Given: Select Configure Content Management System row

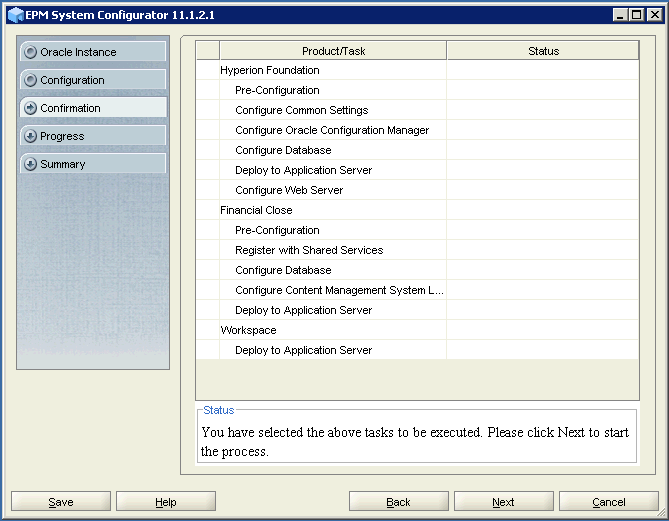Looking at the screenshot, I should (417, 290).
